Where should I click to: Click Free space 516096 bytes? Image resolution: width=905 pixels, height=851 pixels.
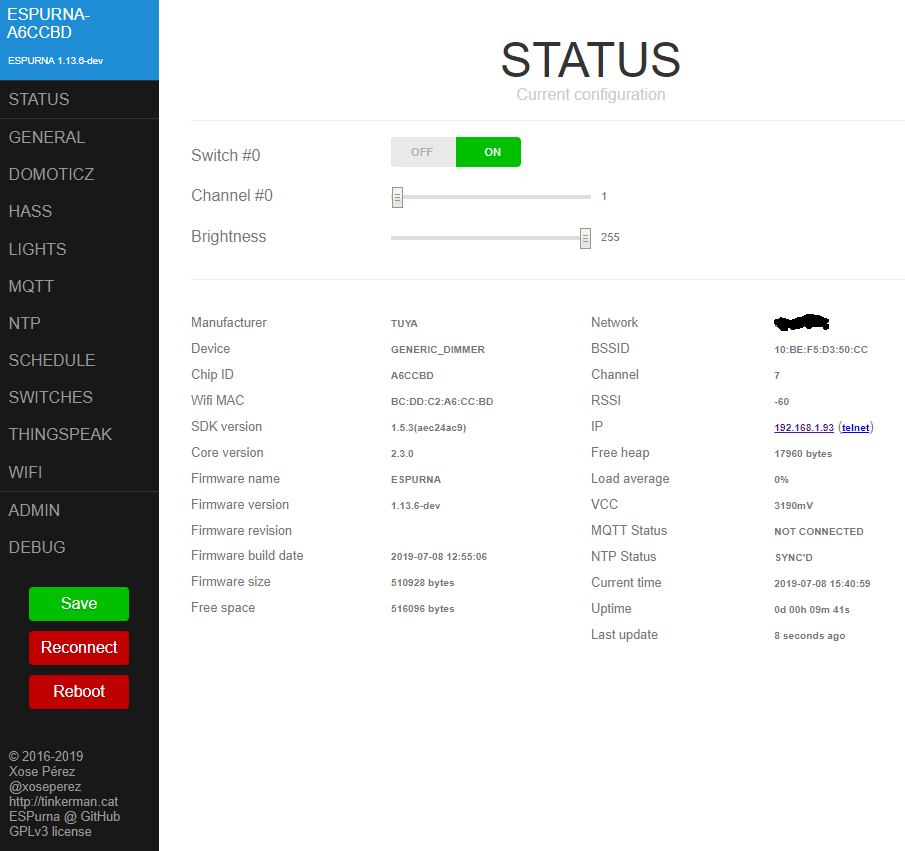tap(422, 609)
